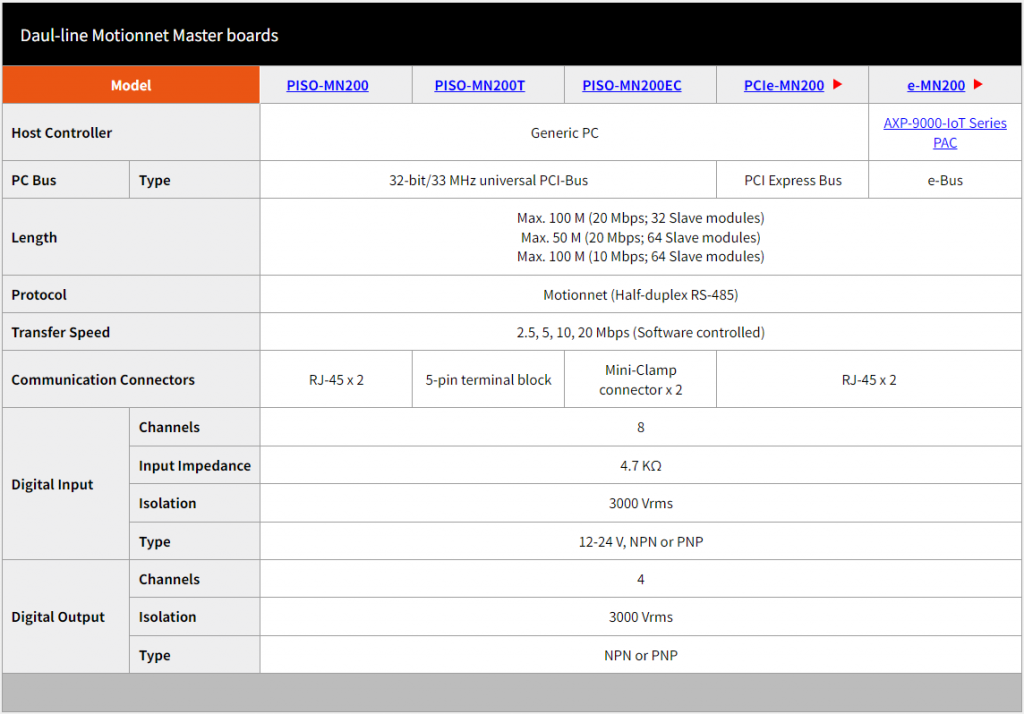Click the red arrow next to e-MN200
Image resolution: width=1024 pixels, height=714 pixels.
tap(978, 85)
